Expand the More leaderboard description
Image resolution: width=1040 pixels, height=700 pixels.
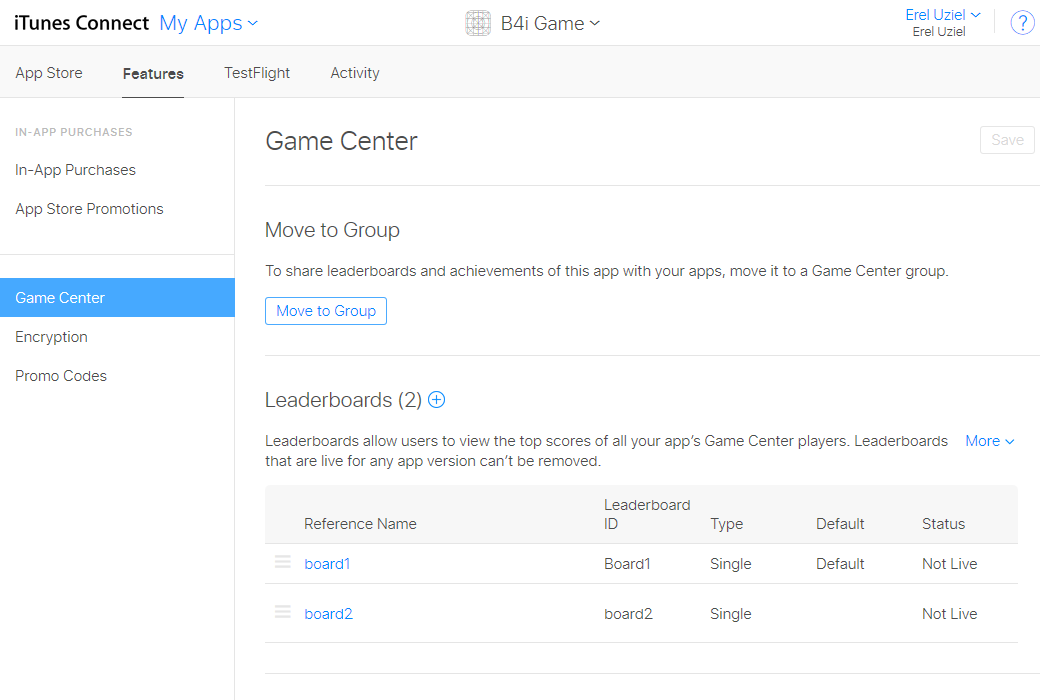click(x=990, y=441)
